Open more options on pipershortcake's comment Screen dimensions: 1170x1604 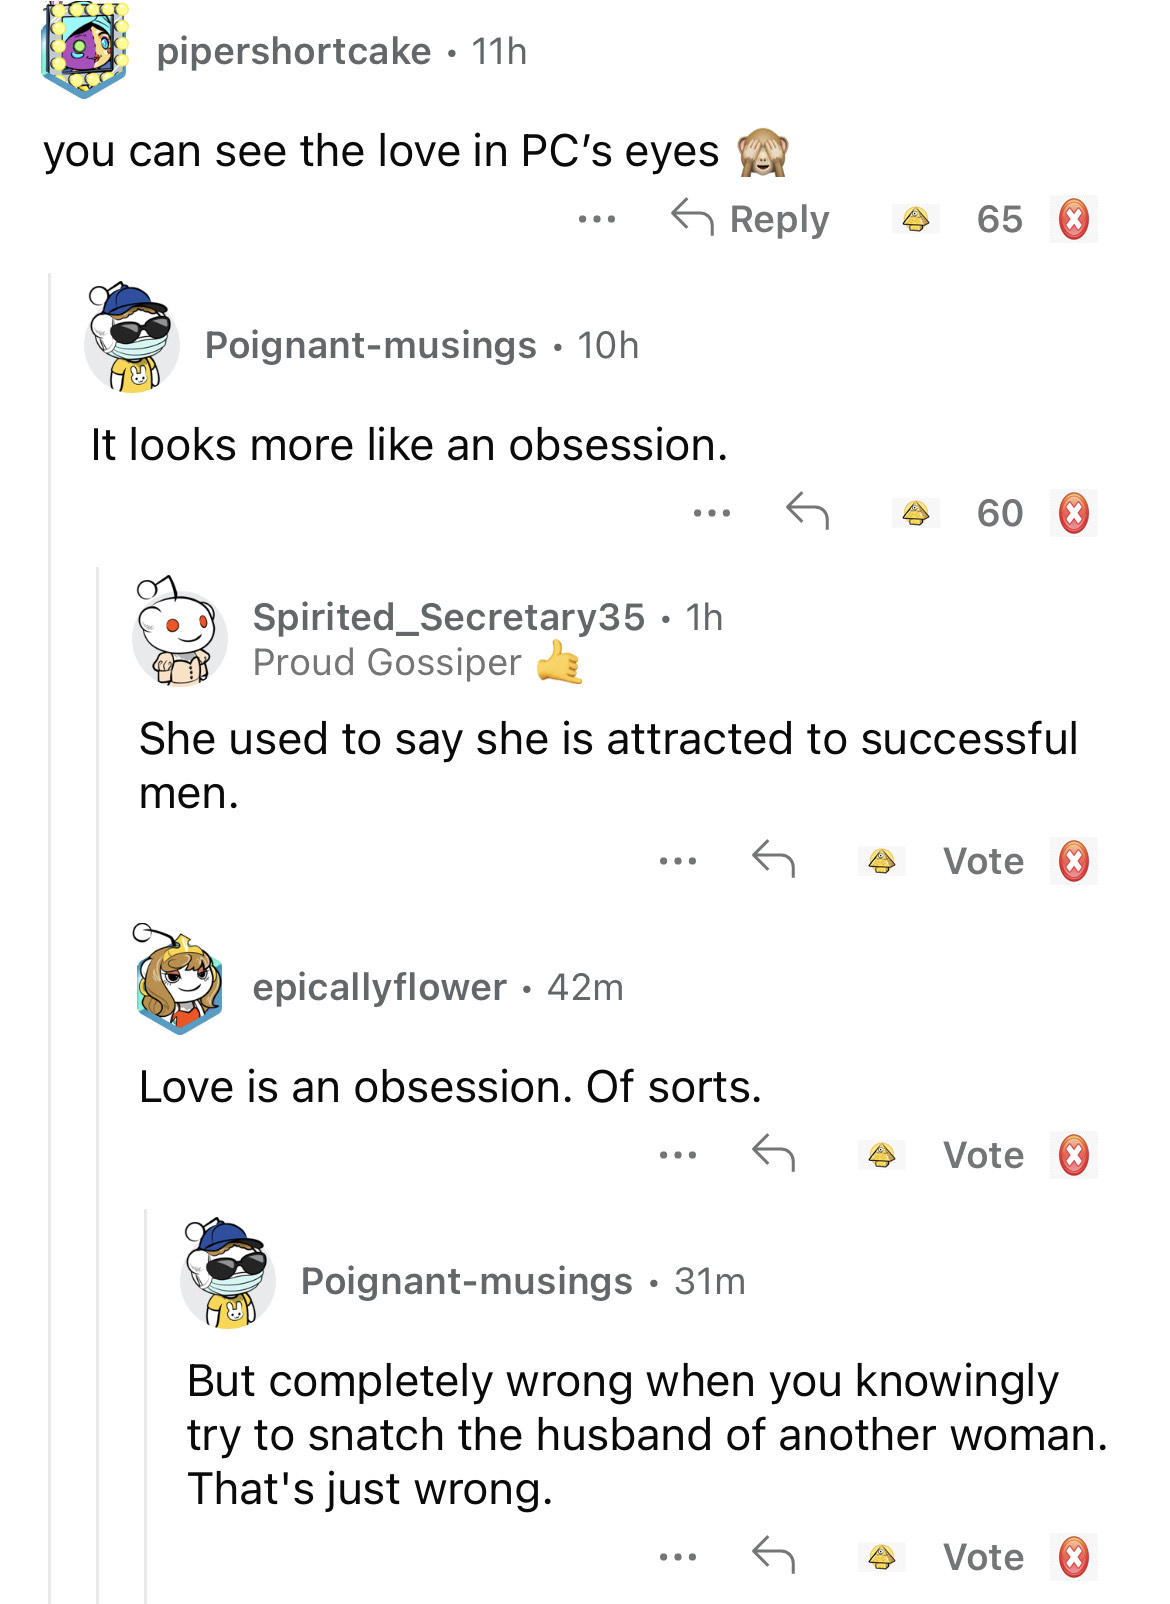coord(597,219)
